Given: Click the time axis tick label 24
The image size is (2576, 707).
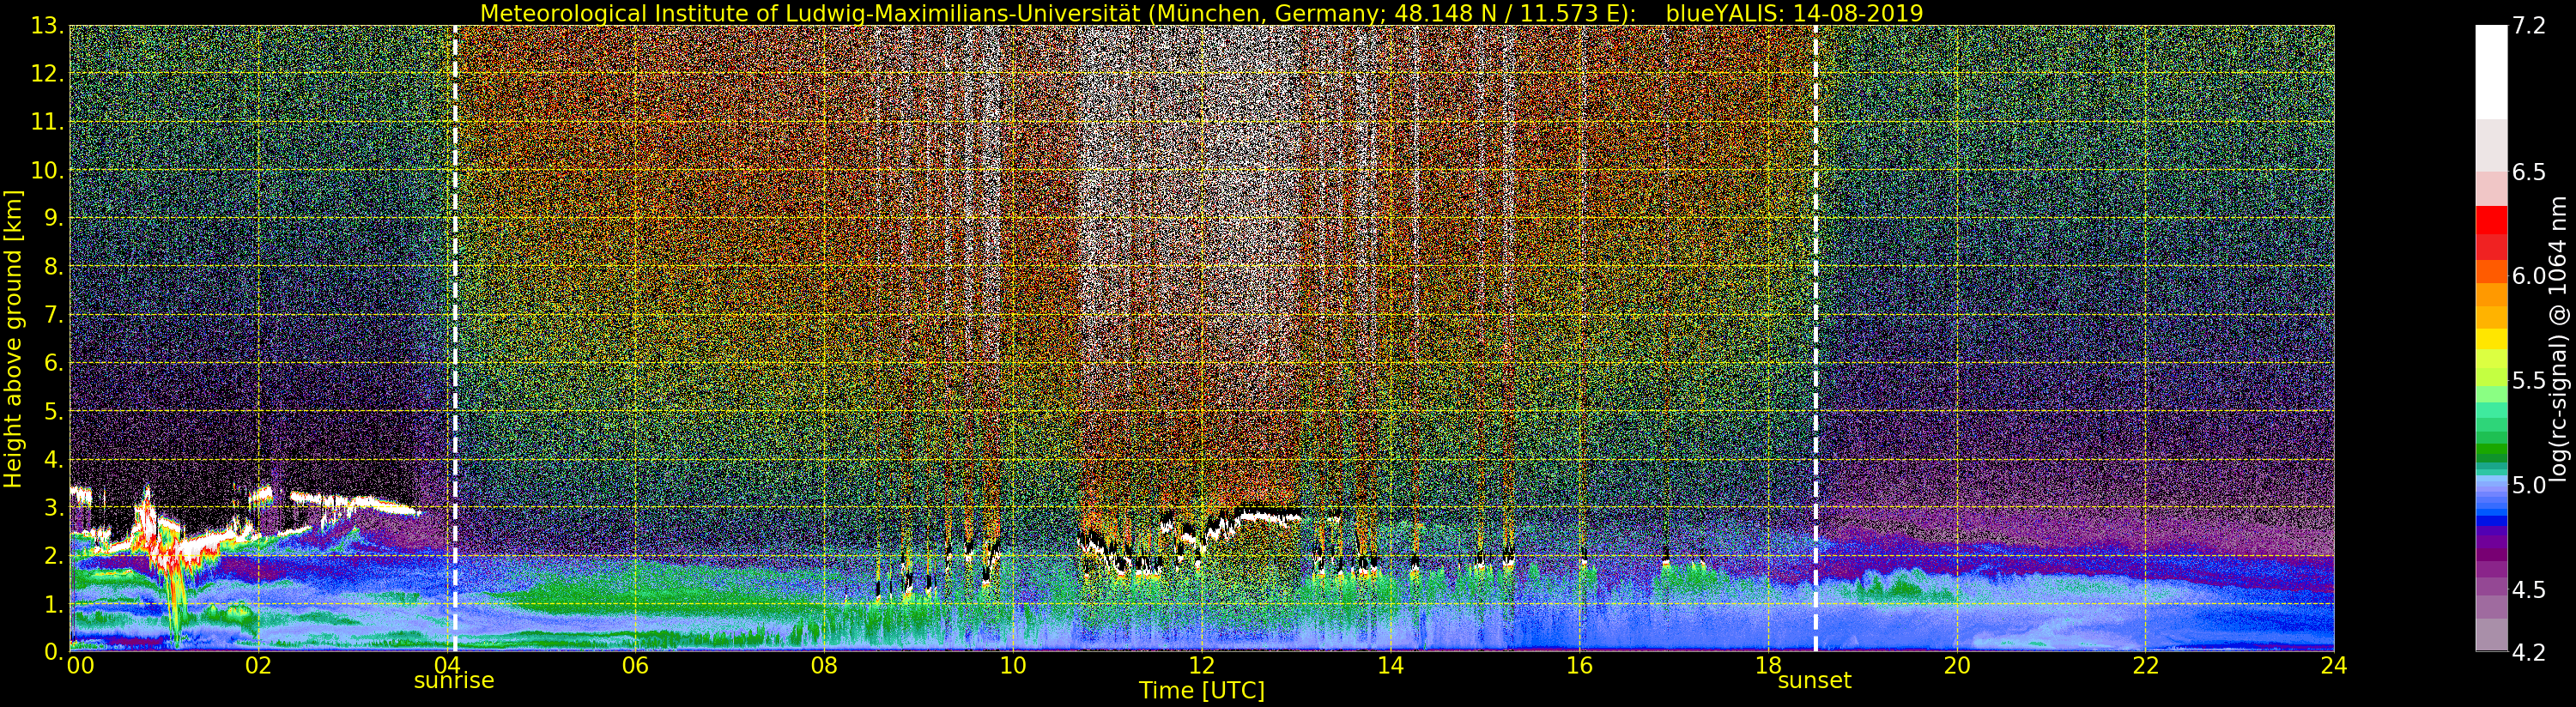Looking at the screenshot, I should point(2334,666).
